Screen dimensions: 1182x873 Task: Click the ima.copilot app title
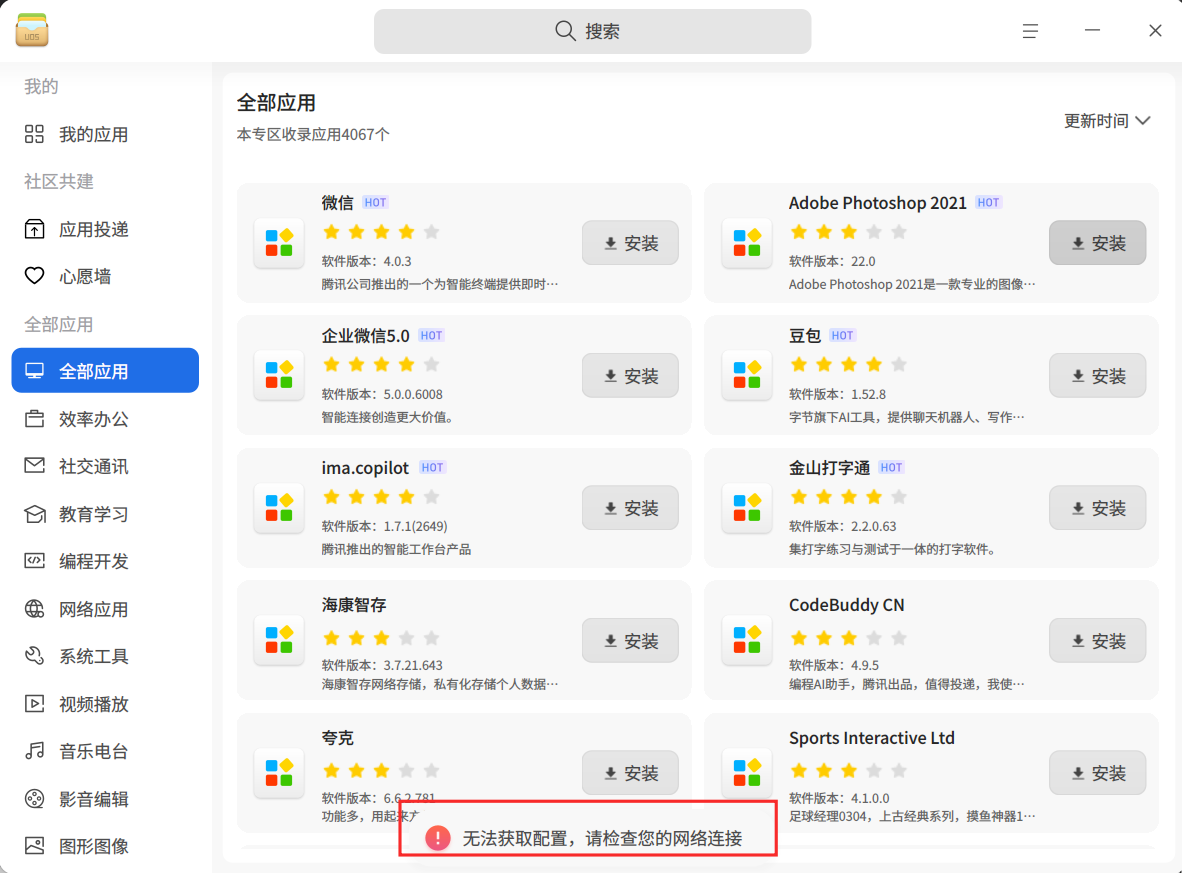(x=365, y=467)
